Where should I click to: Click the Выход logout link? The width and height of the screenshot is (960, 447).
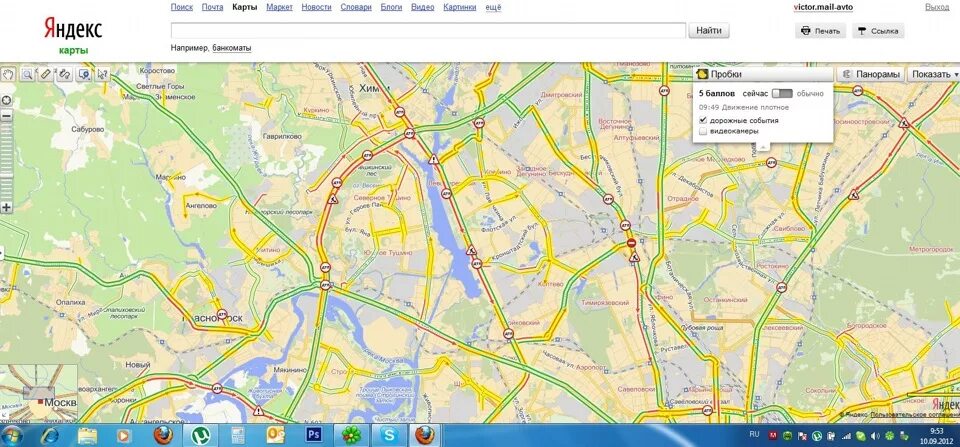(937, 7)
